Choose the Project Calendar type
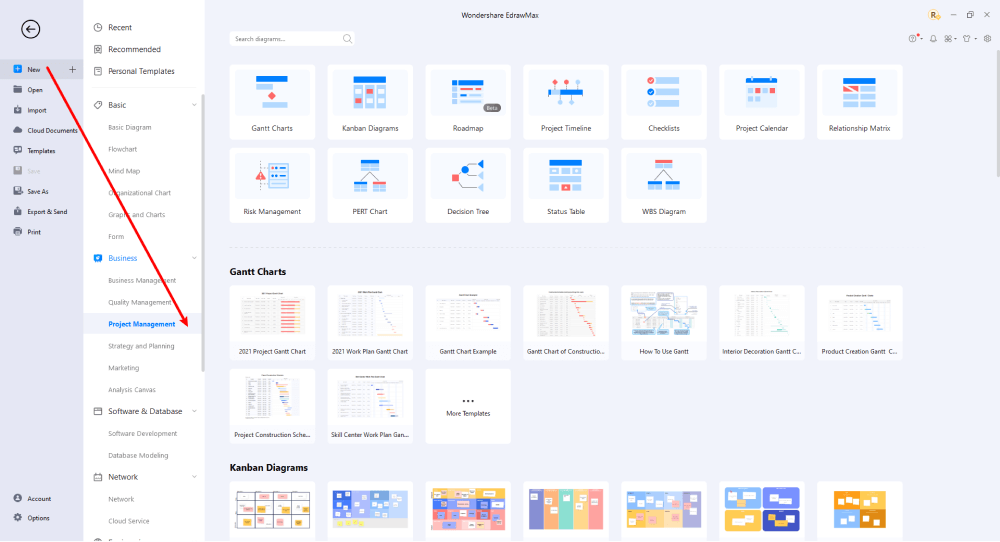 point(761,102)
